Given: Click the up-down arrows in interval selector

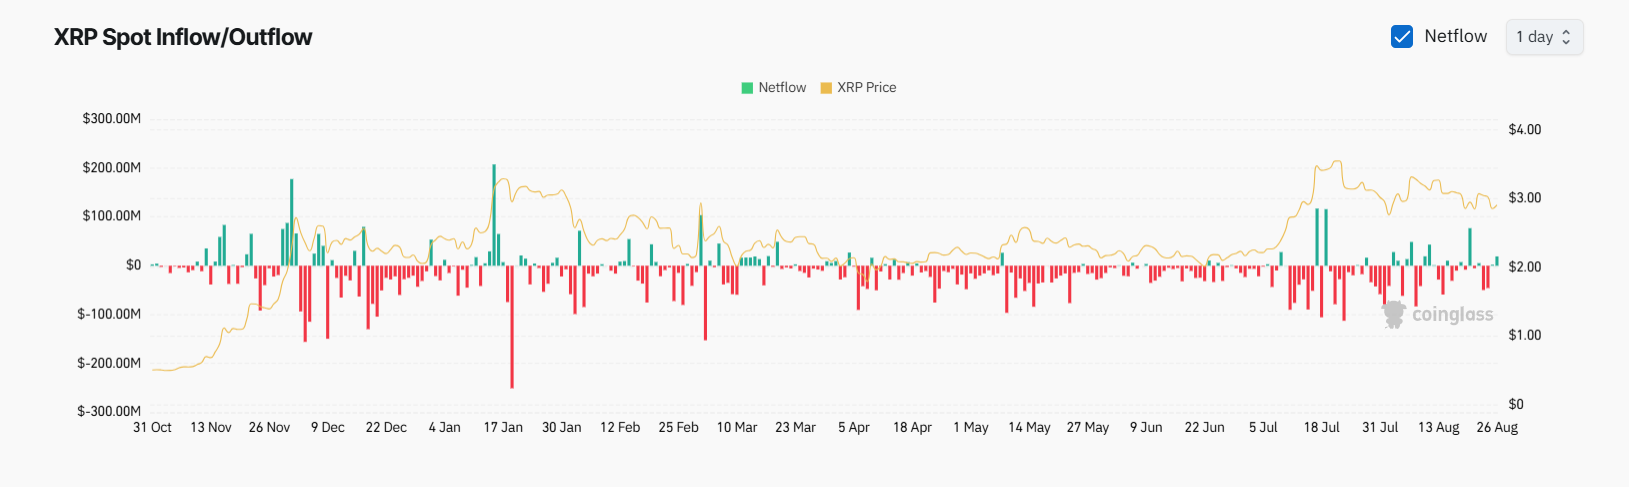Looking at the screenshot, I should point(1566,37).
